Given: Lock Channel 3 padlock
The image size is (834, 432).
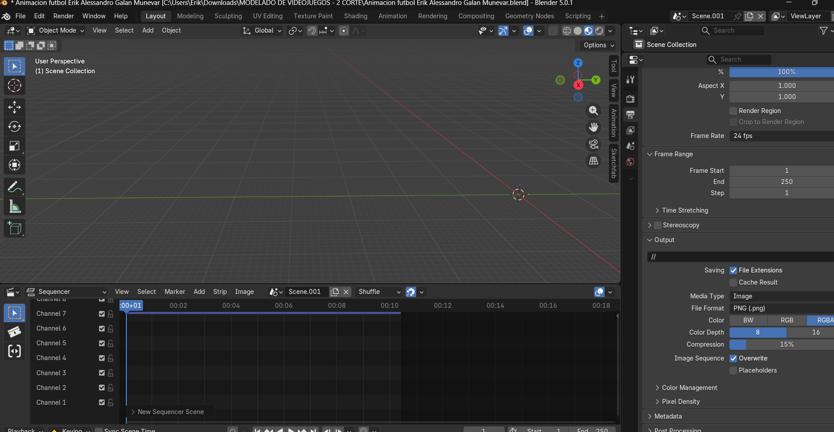Looking at the screenshot, I should 111,373.
